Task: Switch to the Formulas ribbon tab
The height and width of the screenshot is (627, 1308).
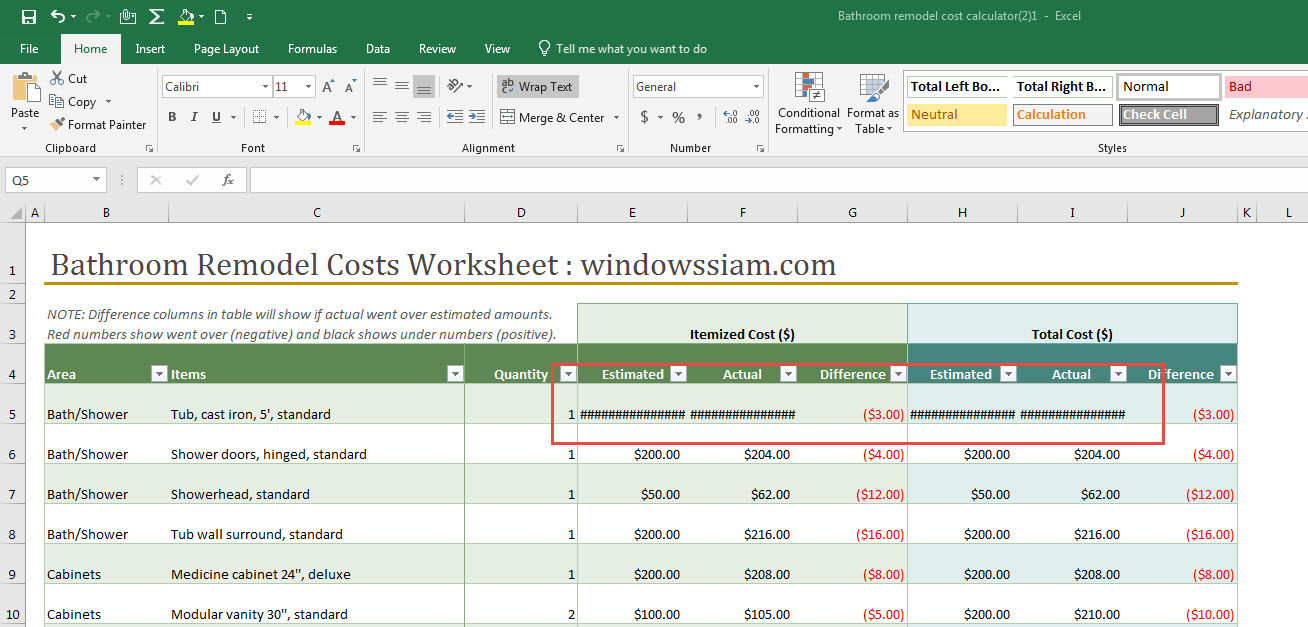Action: point(312,48)
